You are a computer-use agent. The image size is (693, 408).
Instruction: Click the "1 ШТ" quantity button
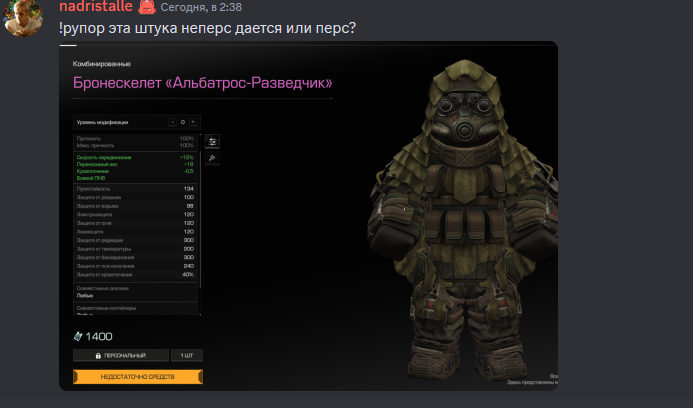click(x=187, y=355)
